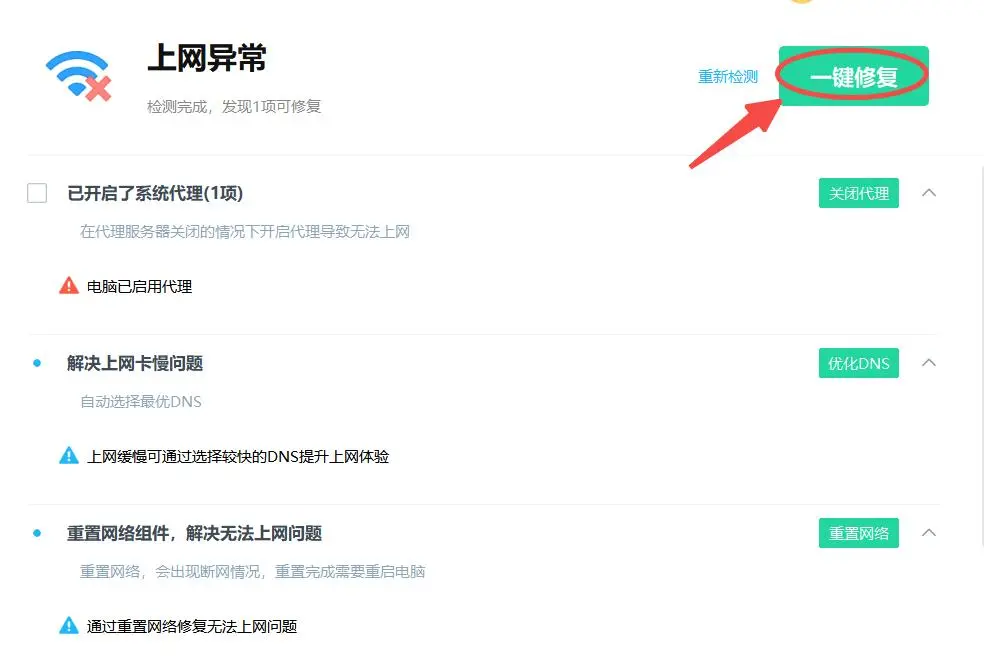Viewport: 984px width, 672px height.
Task: Click the blue warning icon beside 上网缓慢 tip
Action: pyautogui.click(x=68, y=456)
